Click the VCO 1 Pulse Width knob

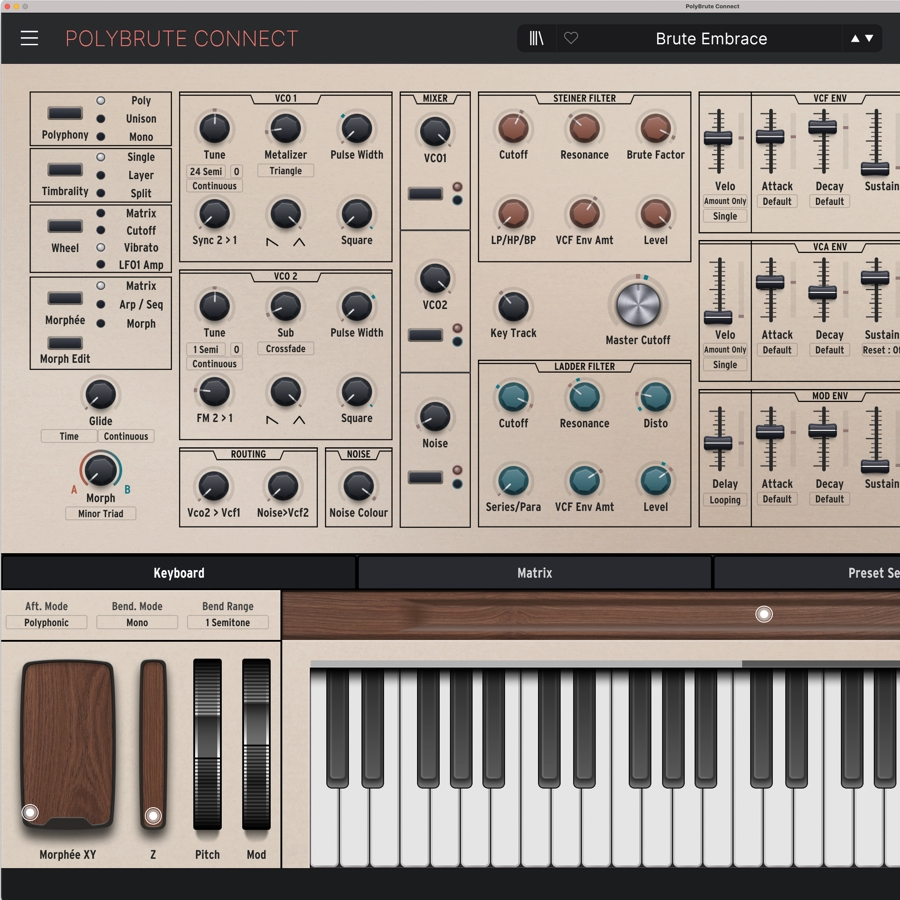click(356, 128)
